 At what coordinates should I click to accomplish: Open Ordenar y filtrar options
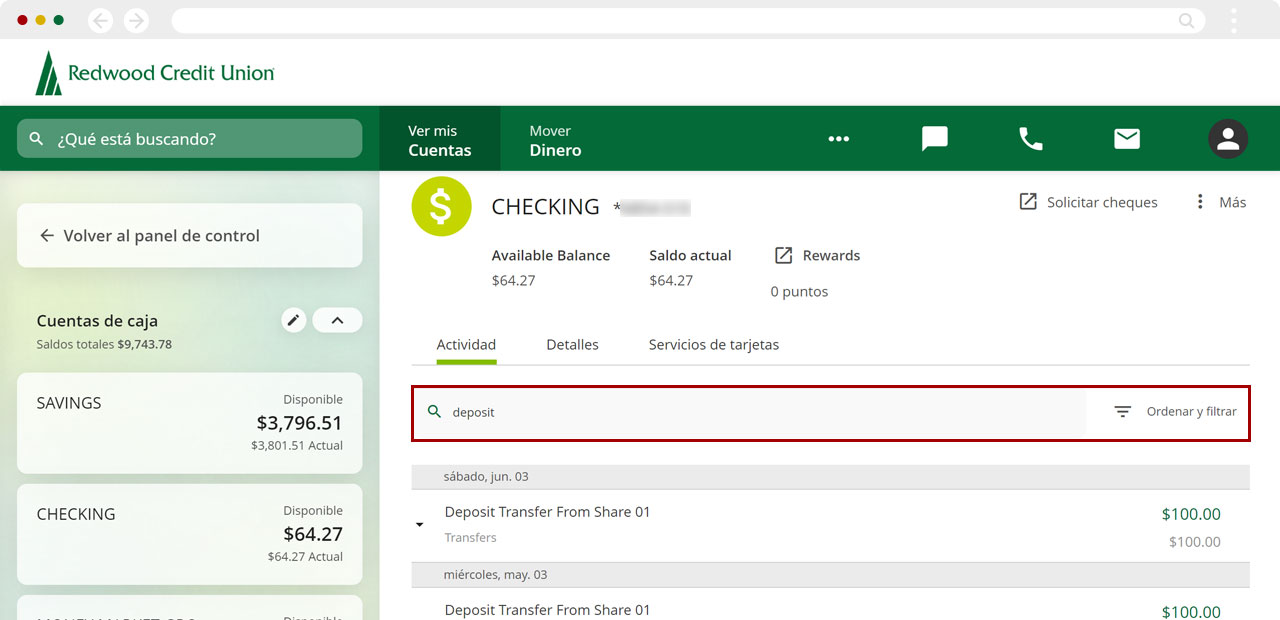click(x=1176, y=412)
